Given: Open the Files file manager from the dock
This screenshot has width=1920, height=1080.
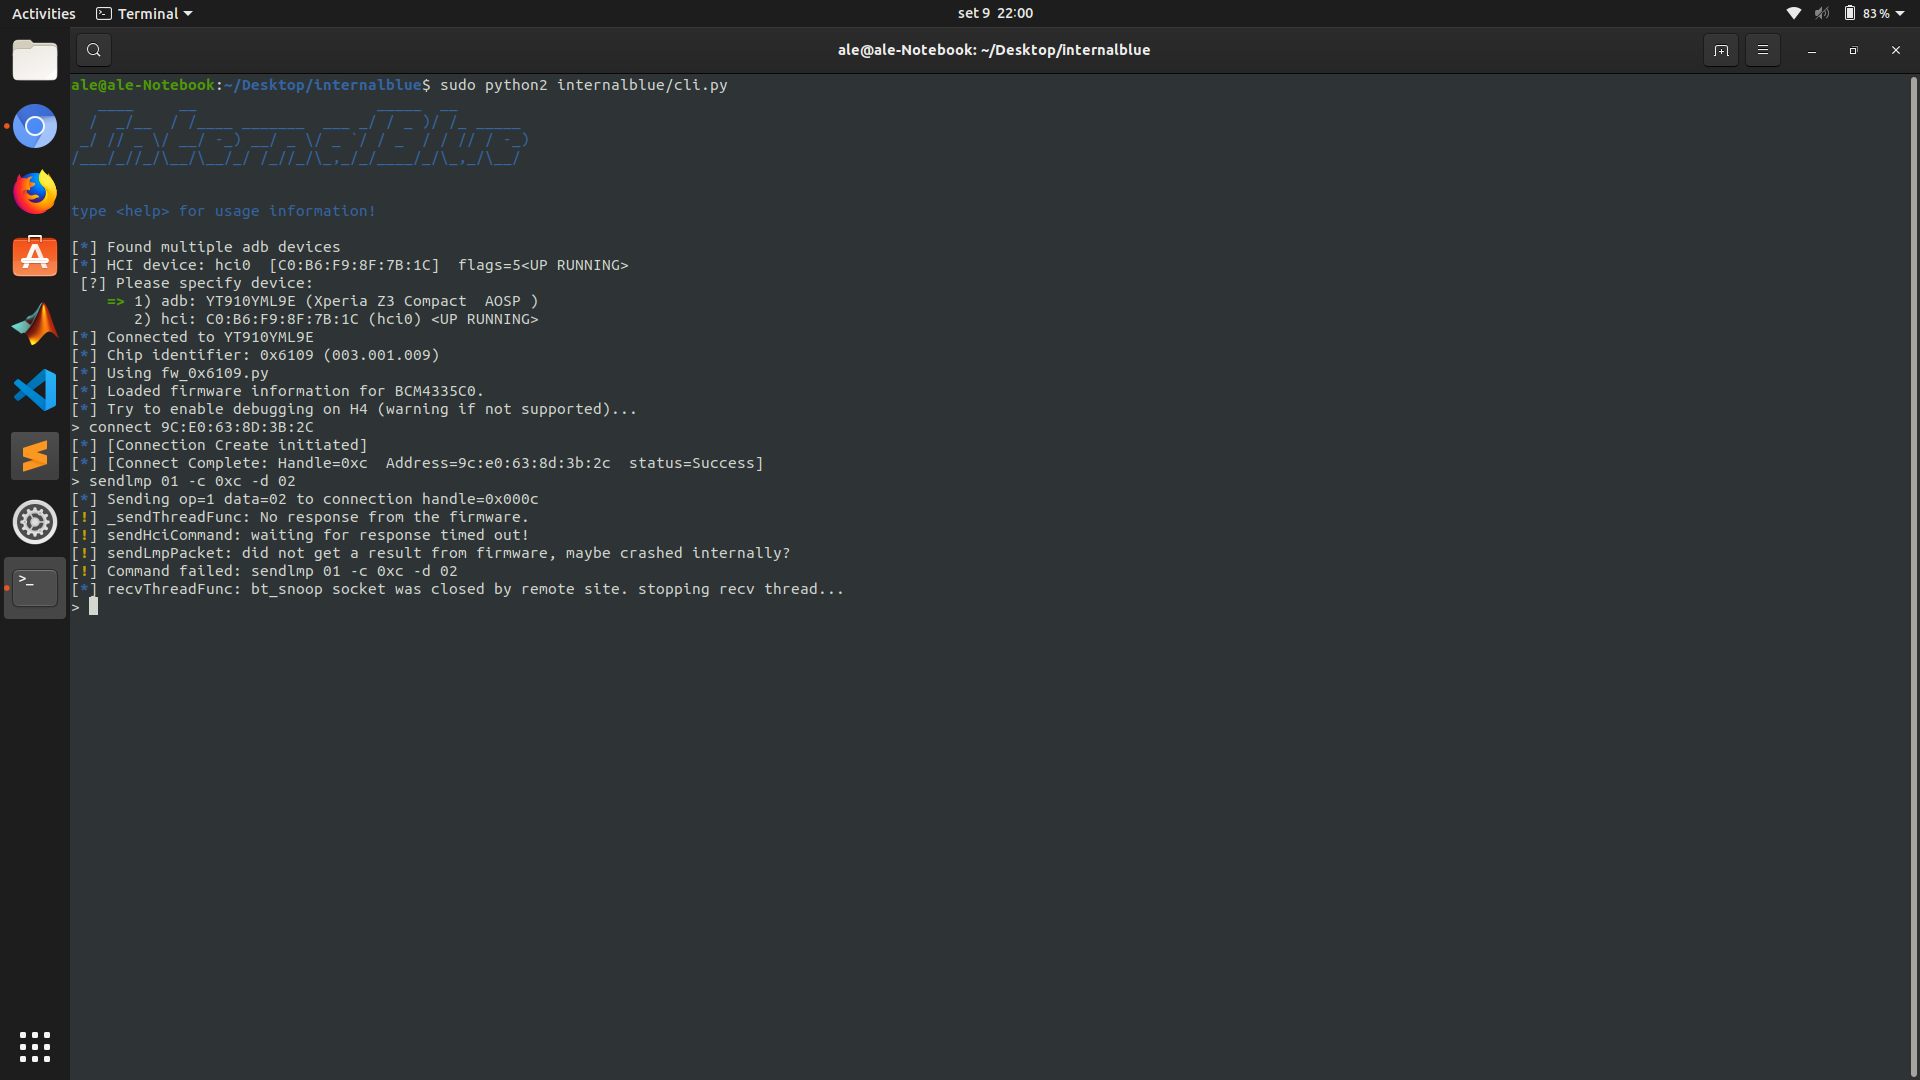Looking at the screenshot, I should (35, 60).
